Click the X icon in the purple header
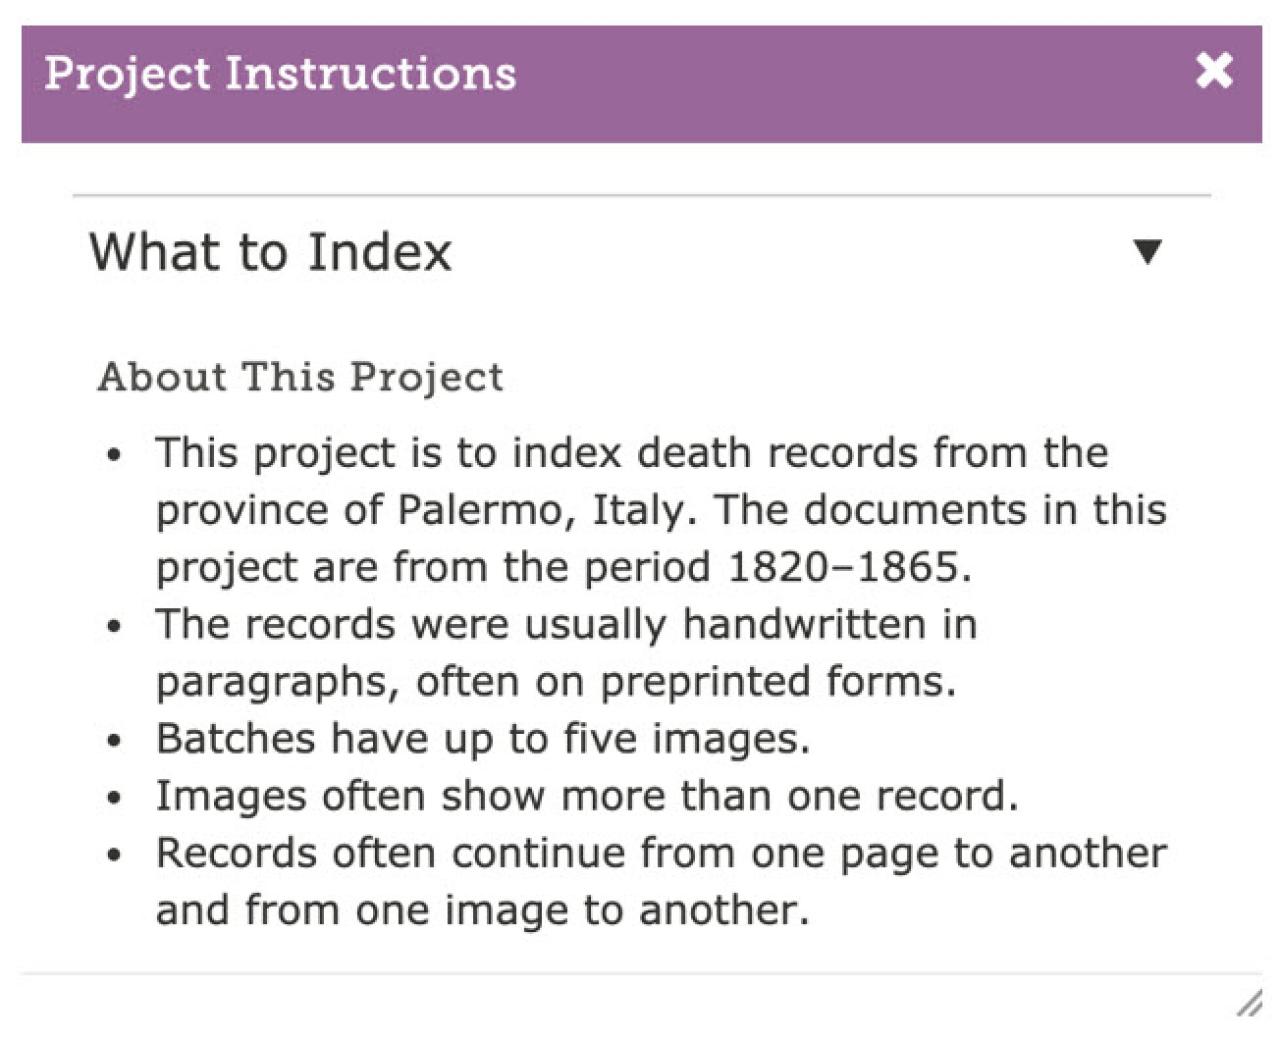Screen dimensions: 1280x1038 tap(1213, 71)
